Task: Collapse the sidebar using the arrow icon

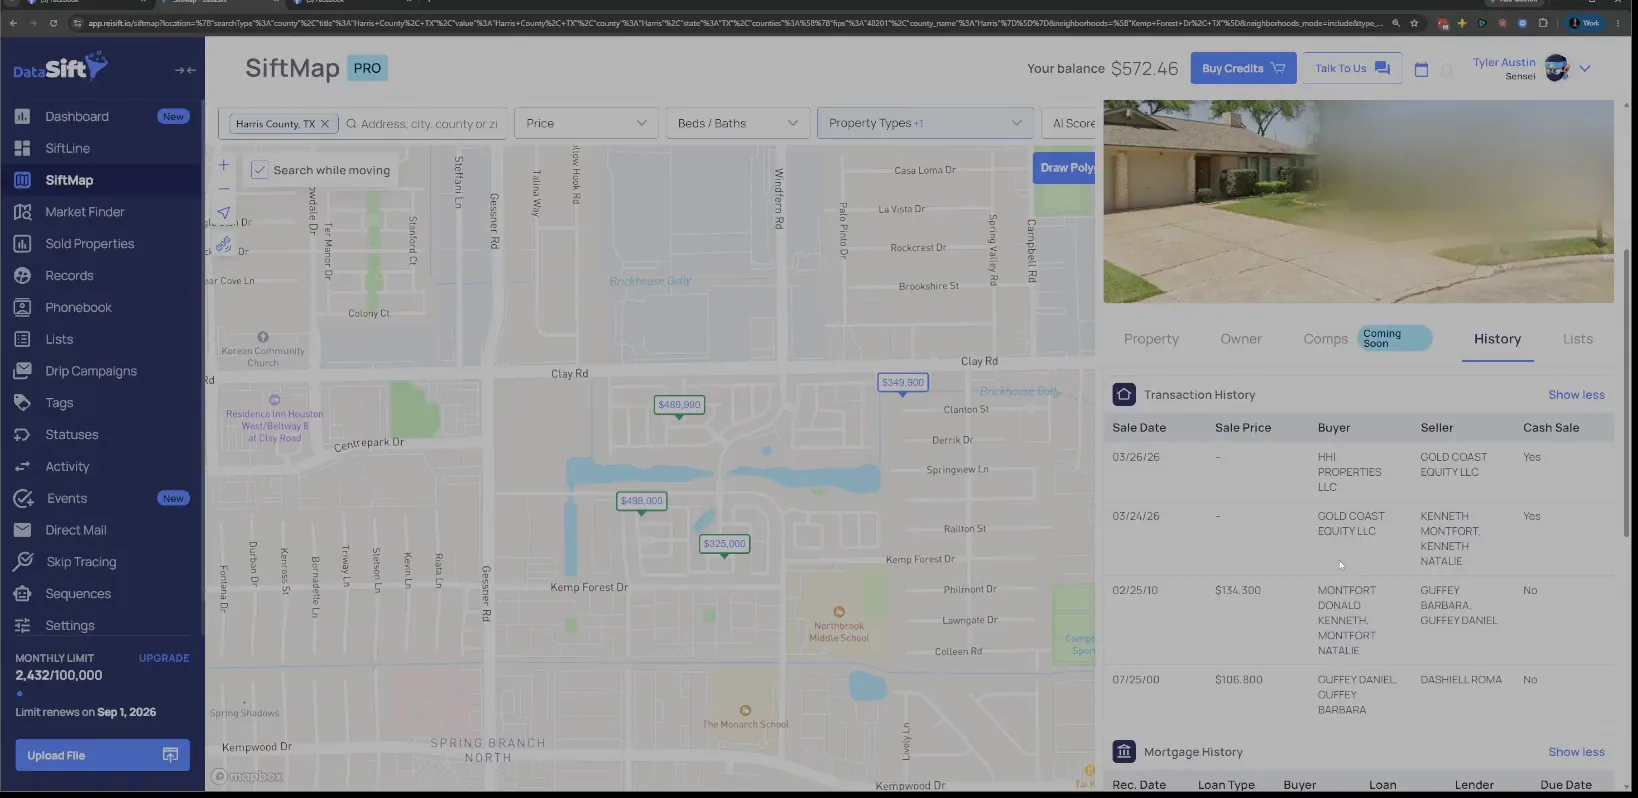Action: 185,70
